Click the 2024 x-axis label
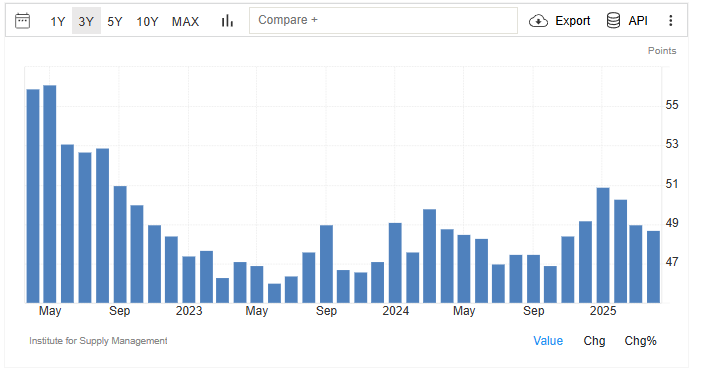This screenshot has height=372, width=701. [x=395, y=311]
